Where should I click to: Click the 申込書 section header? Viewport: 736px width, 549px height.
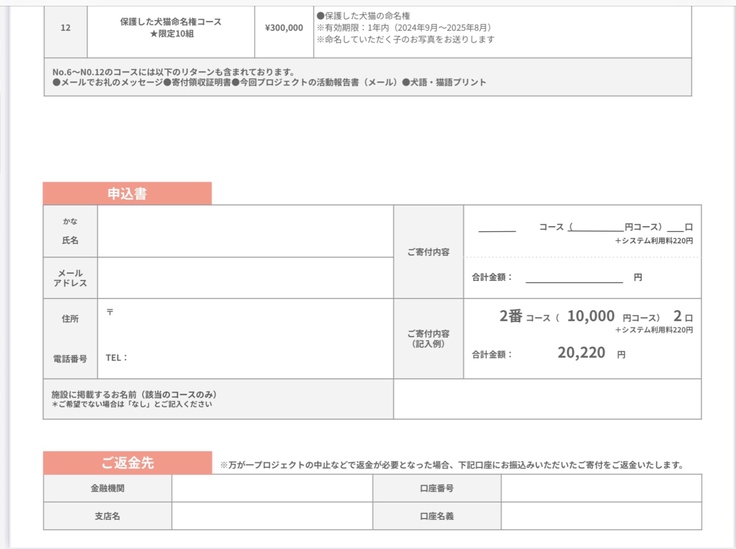pyautogui.click(x=127, y=194)
